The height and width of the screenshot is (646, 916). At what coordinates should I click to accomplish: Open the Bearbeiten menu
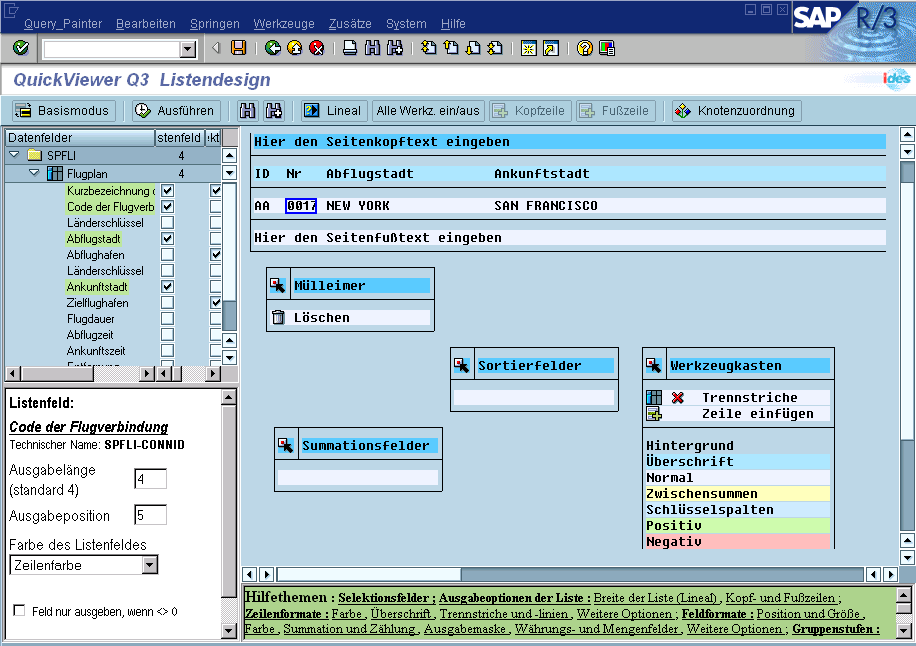pyautogui.click(x=145, y=24)
